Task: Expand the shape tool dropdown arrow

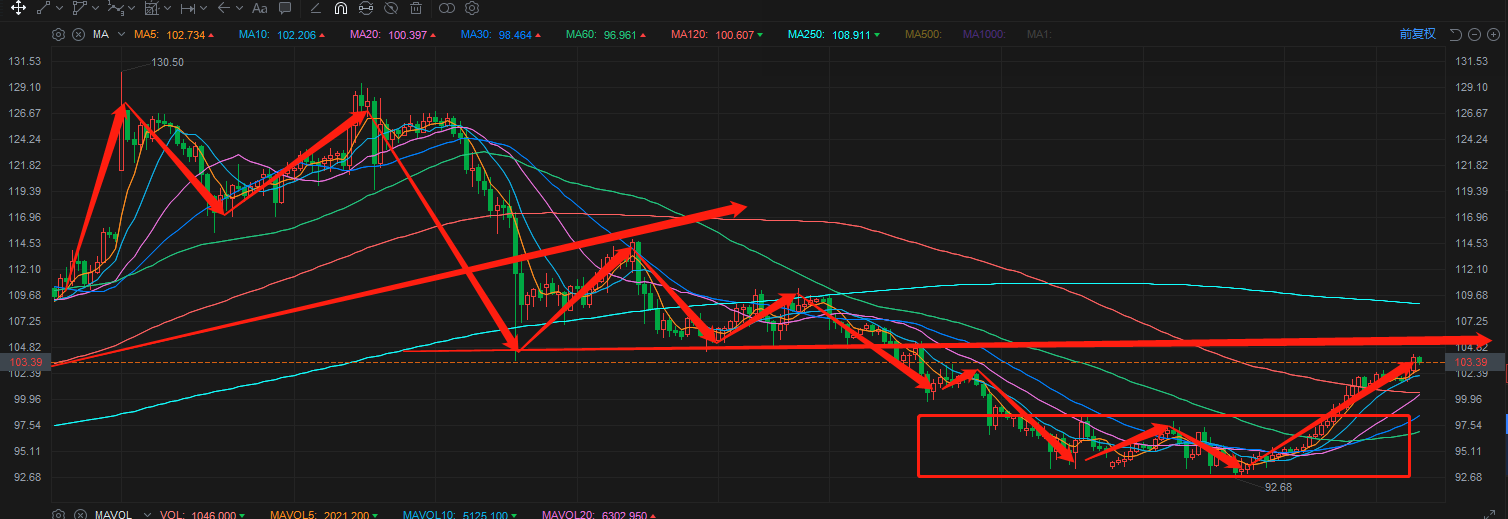Action: pyautogui.click(x=96, y=8)
